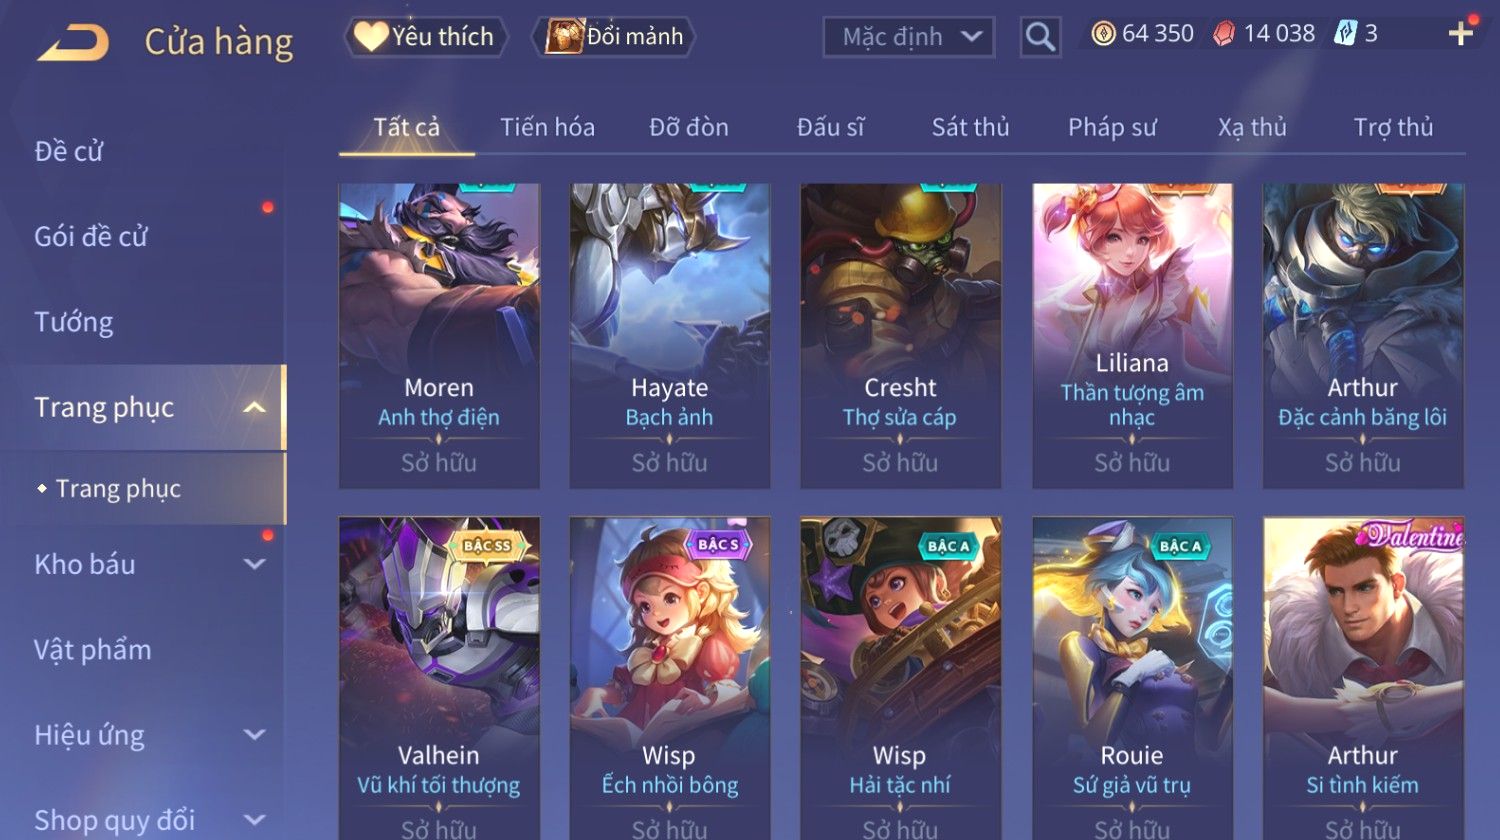The width and height of the screenshot is (1500, 840).
Task: Select Valhein Vũ khí tối thượng skin card
Action: [439, 678]
